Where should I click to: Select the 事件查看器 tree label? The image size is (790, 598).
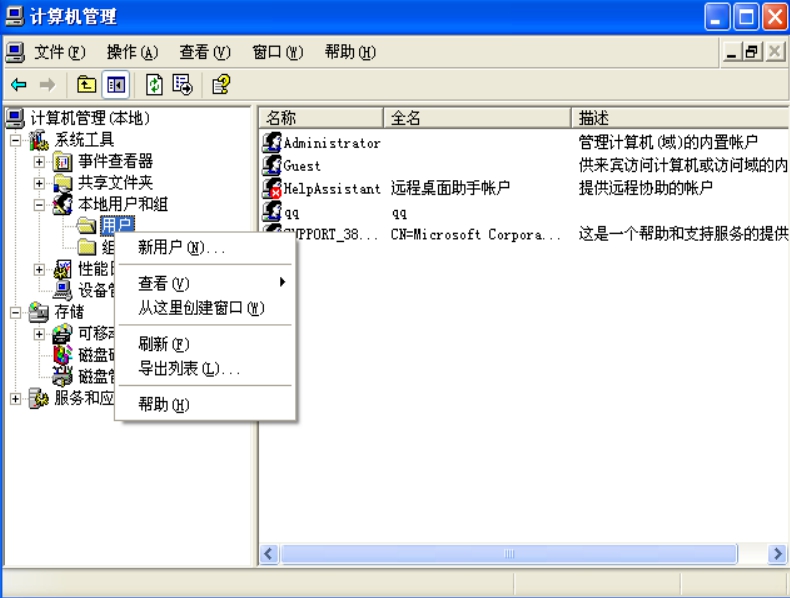[x=115, y=161]
